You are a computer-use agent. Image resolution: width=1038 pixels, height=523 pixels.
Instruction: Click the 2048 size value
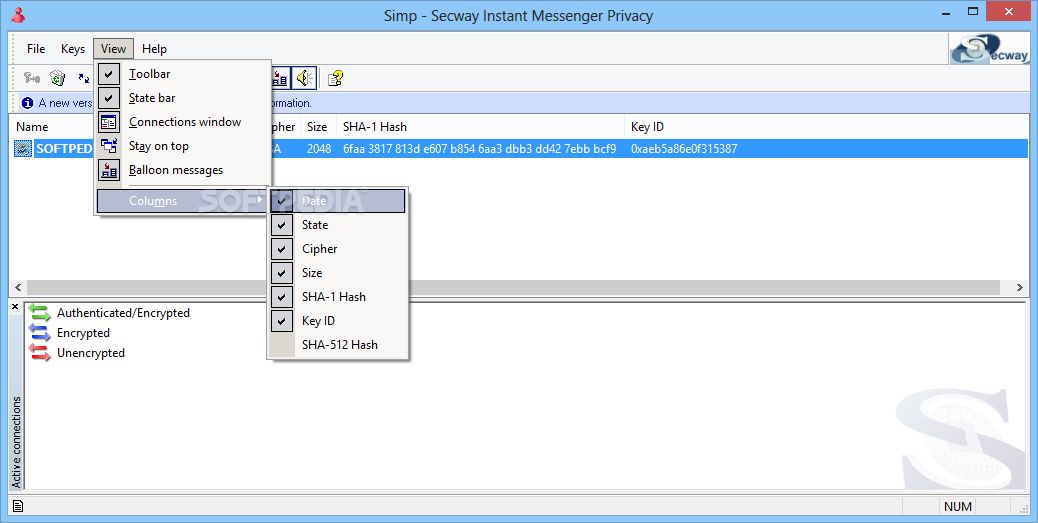pos(319,148)
